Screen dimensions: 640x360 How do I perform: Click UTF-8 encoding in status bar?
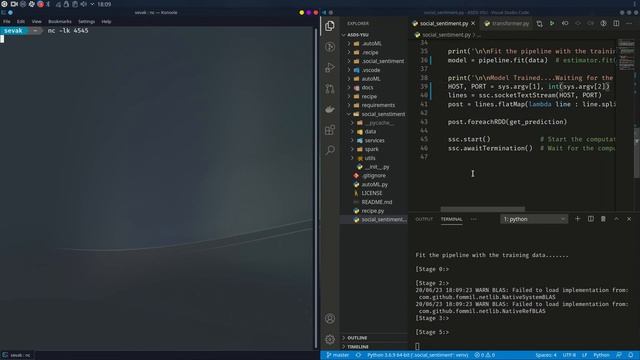tap(569, 355)
